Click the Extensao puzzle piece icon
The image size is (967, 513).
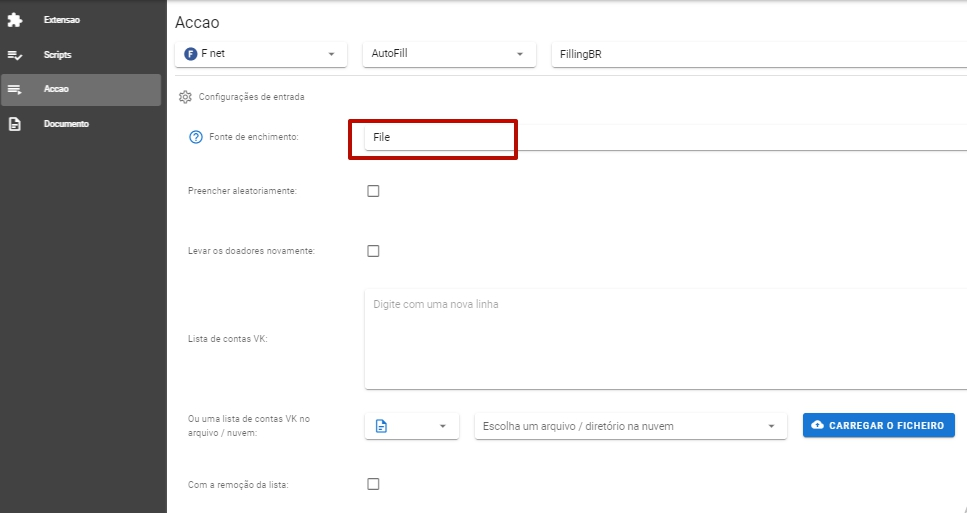(x=15, y=20)
